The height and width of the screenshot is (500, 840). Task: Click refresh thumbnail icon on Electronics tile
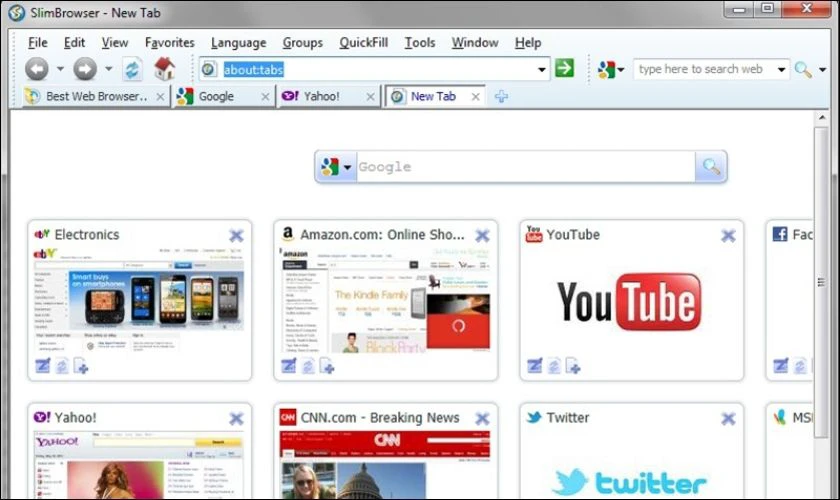(x=62, y=366)
